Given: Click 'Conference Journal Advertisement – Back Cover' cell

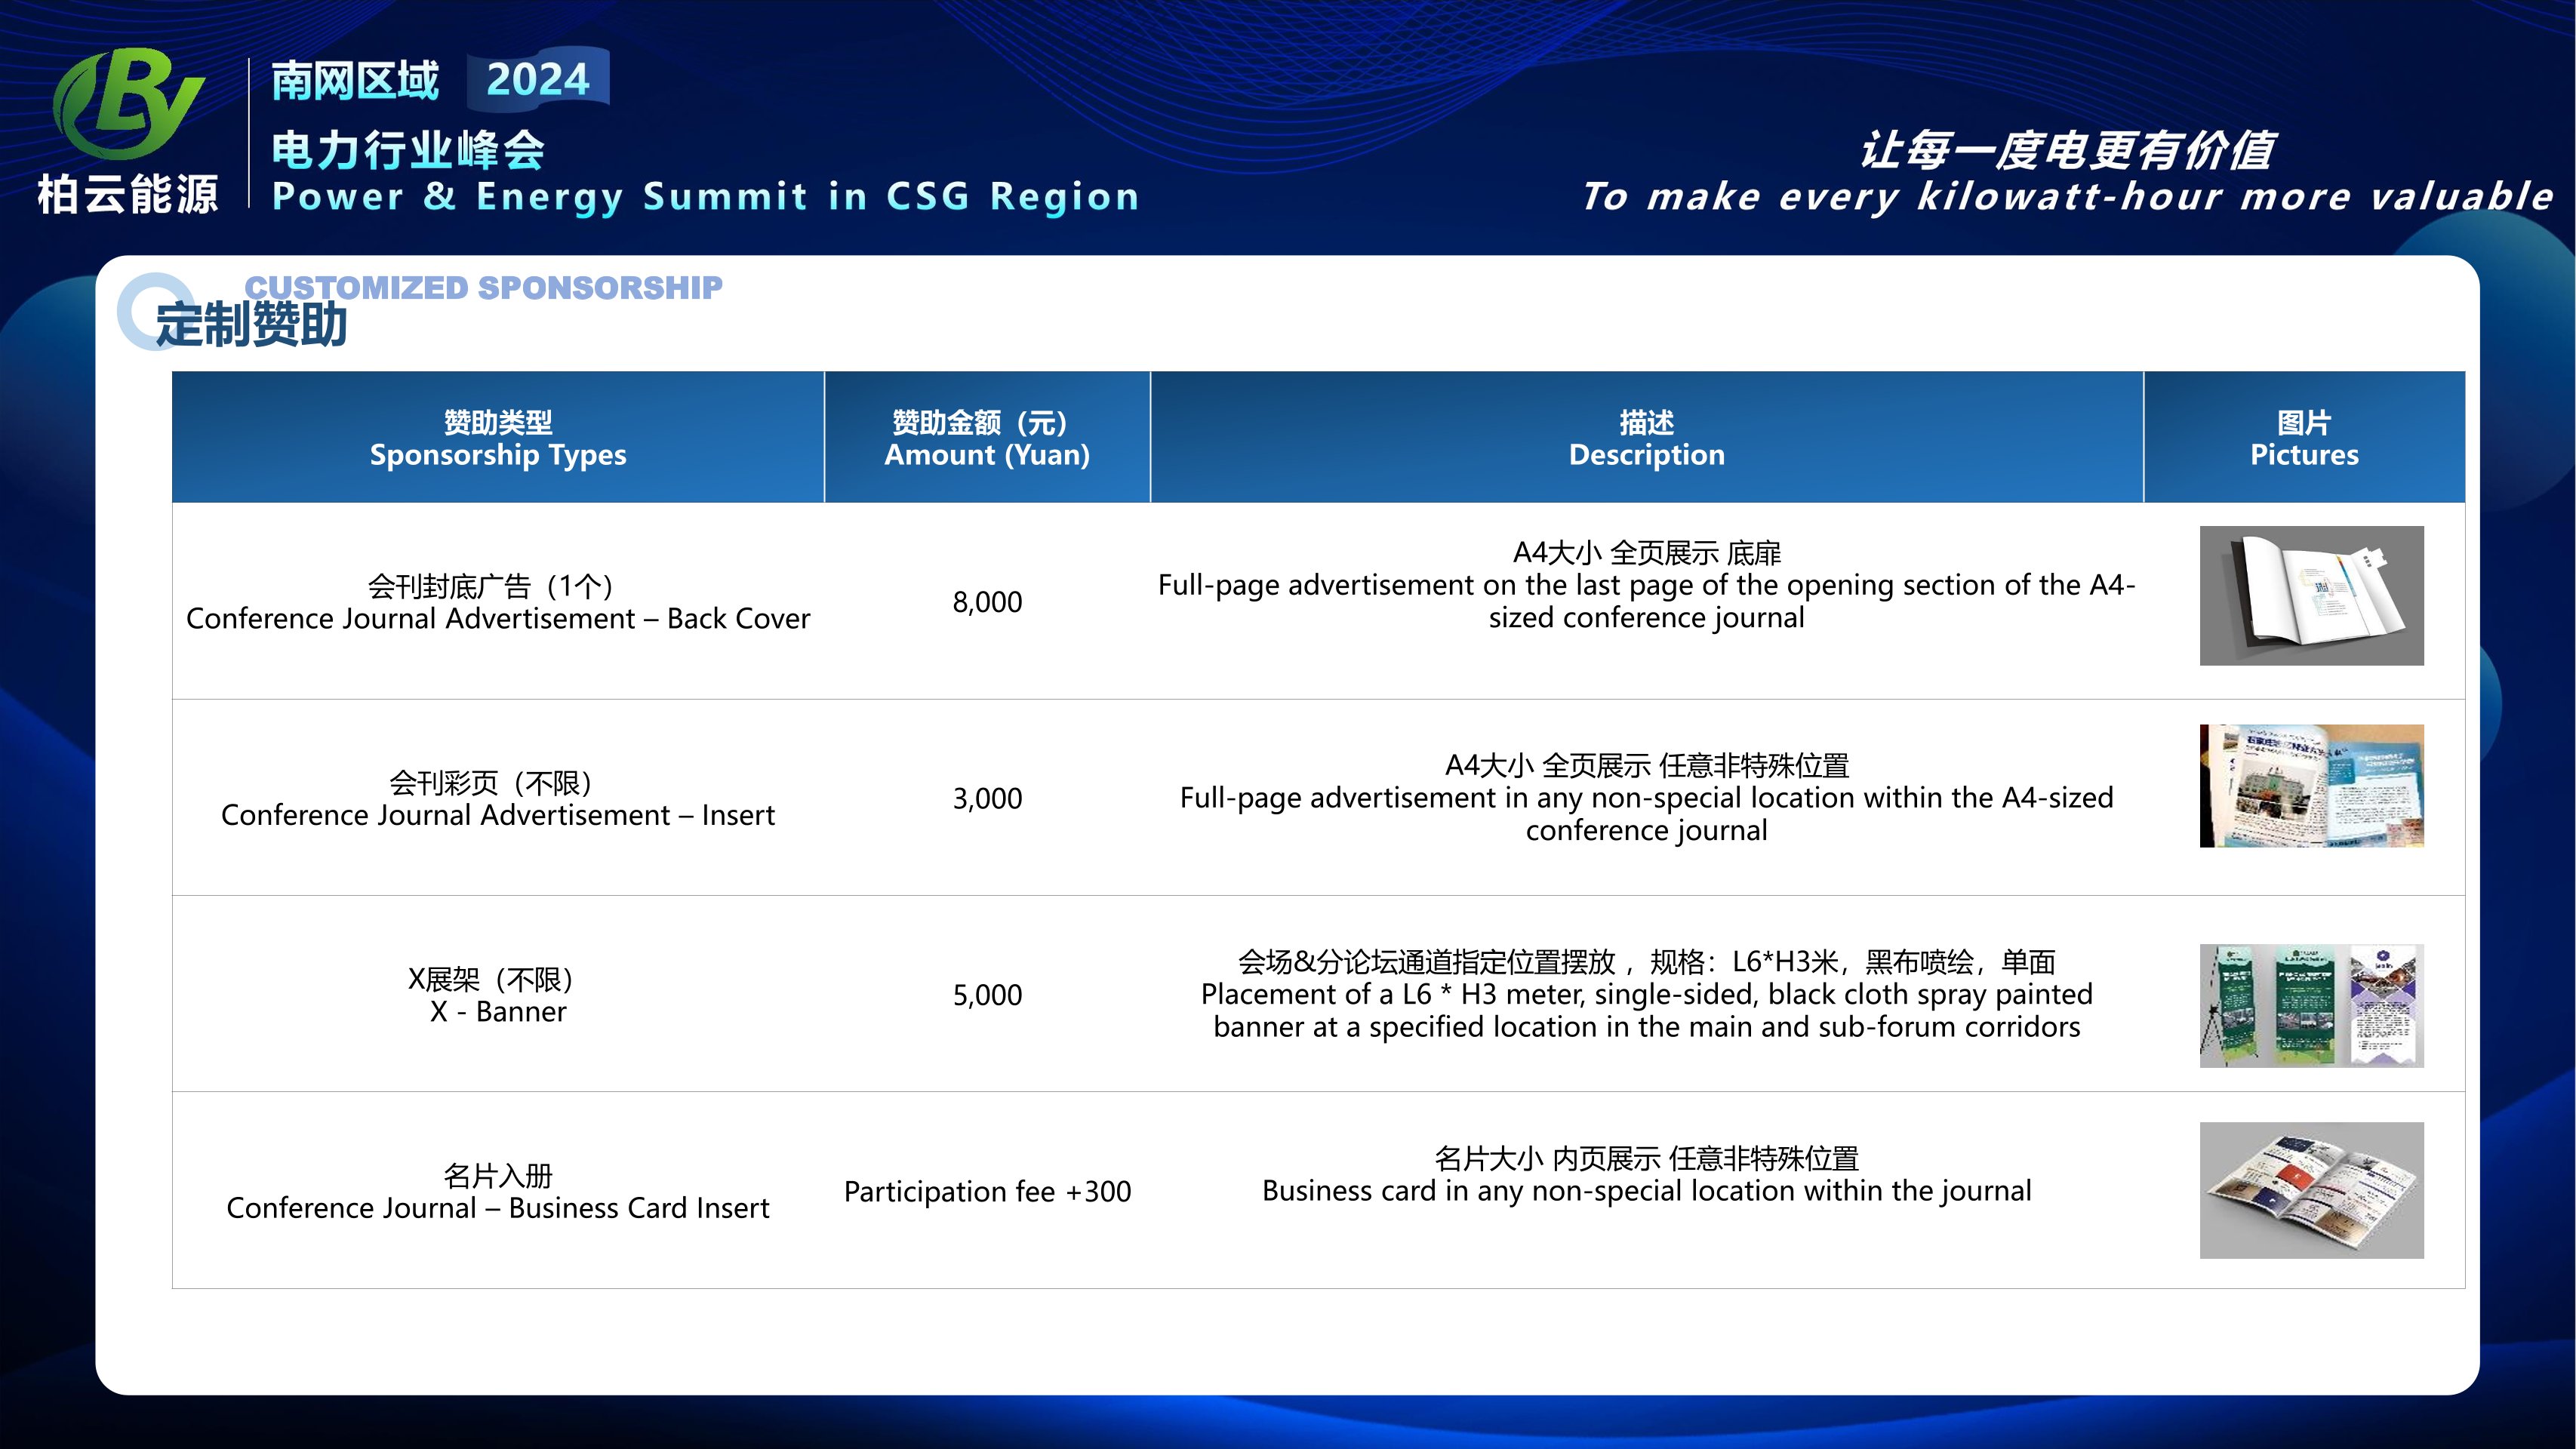Looking at the screenshot, I should [498, 602].
